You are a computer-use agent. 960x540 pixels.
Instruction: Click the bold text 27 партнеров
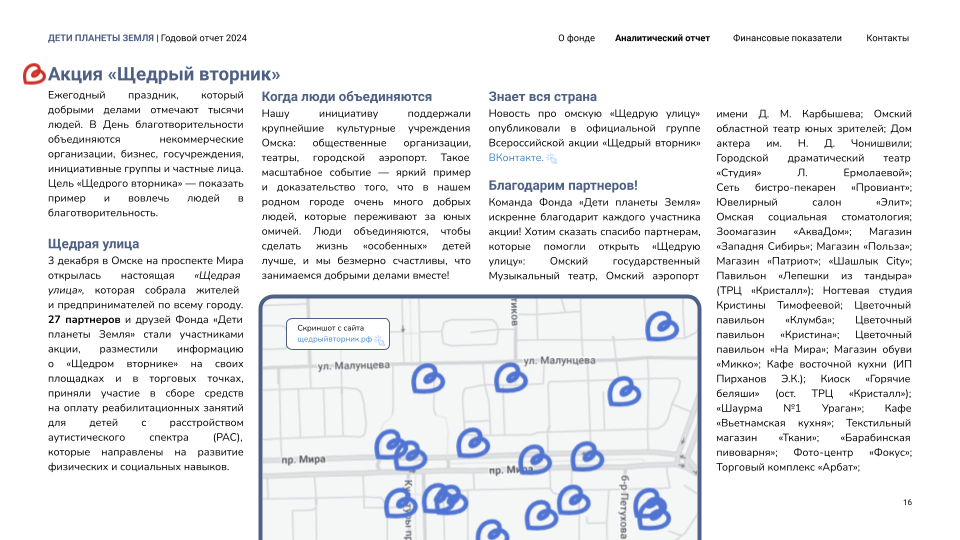click(84, 320)
